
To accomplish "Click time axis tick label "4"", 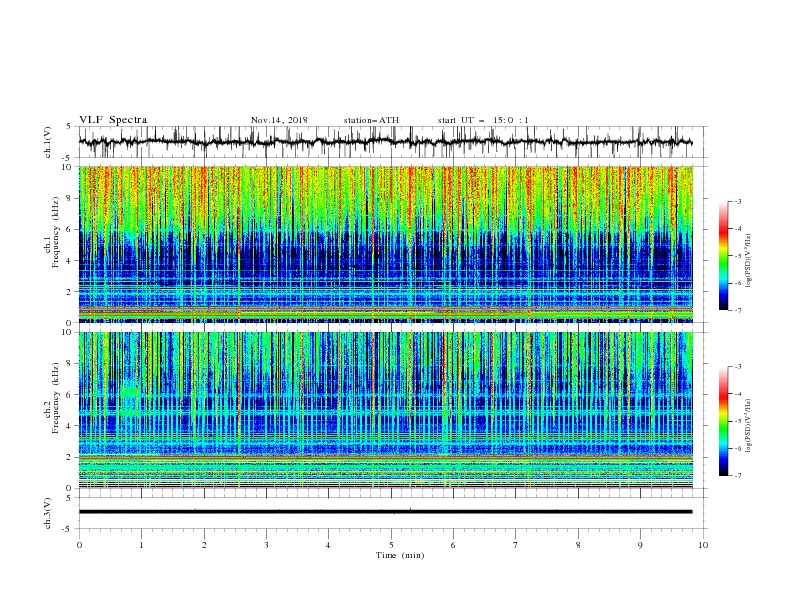I will click(329, 545).
